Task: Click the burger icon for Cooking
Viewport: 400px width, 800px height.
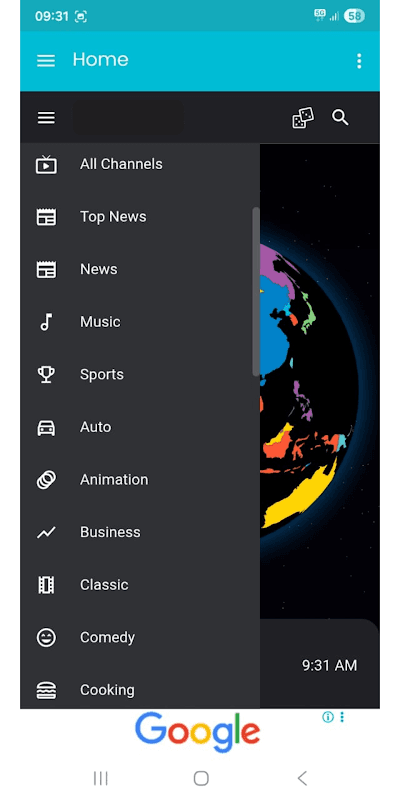Action: (x=46, y=690)
